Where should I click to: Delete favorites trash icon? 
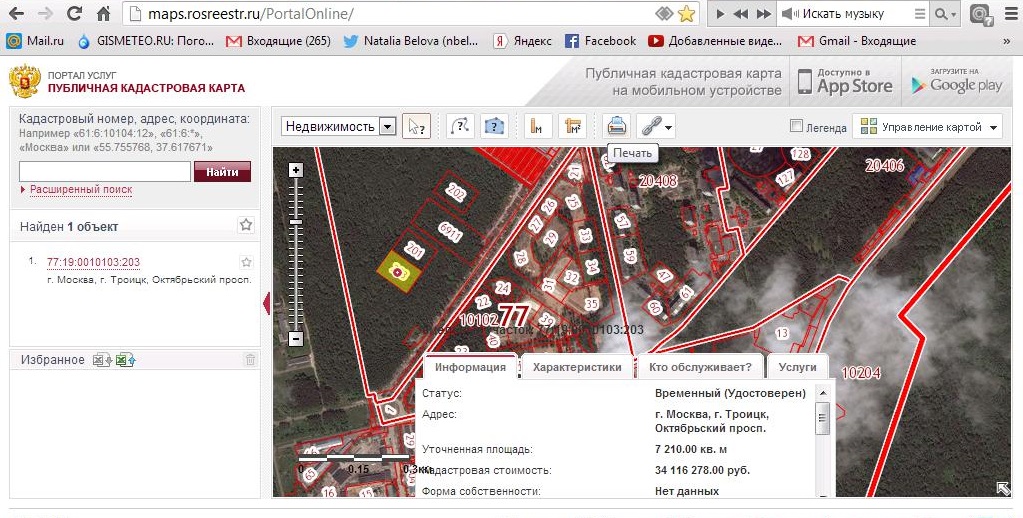250,359
